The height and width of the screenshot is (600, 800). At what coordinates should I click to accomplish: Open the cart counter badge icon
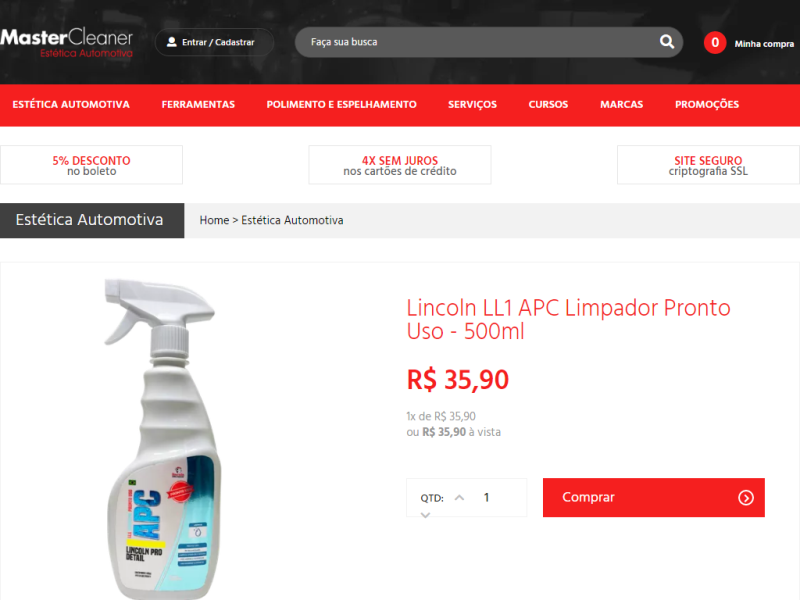click(x=715, y=42)
